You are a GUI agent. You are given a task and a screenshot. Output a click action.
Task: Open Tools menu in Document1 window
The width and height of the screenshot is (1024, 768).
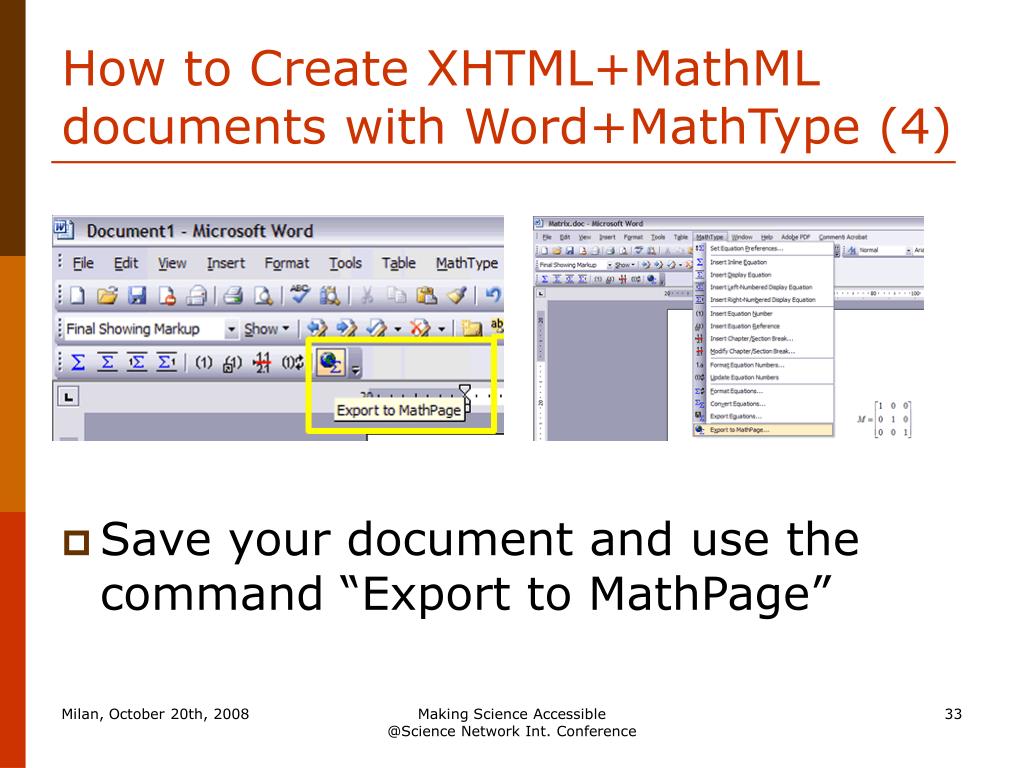pos(345,263)
